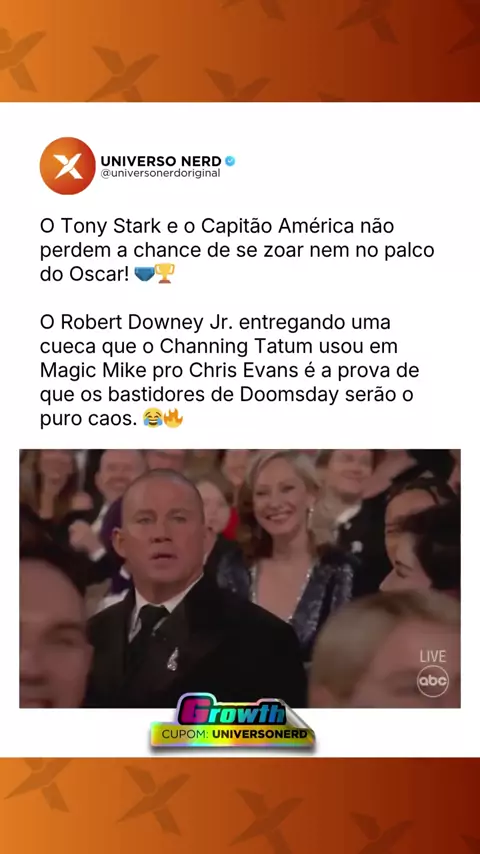Click the first paragraph about Tony Stark
This screenshot has width=480, height=854.
pos(237,249)
